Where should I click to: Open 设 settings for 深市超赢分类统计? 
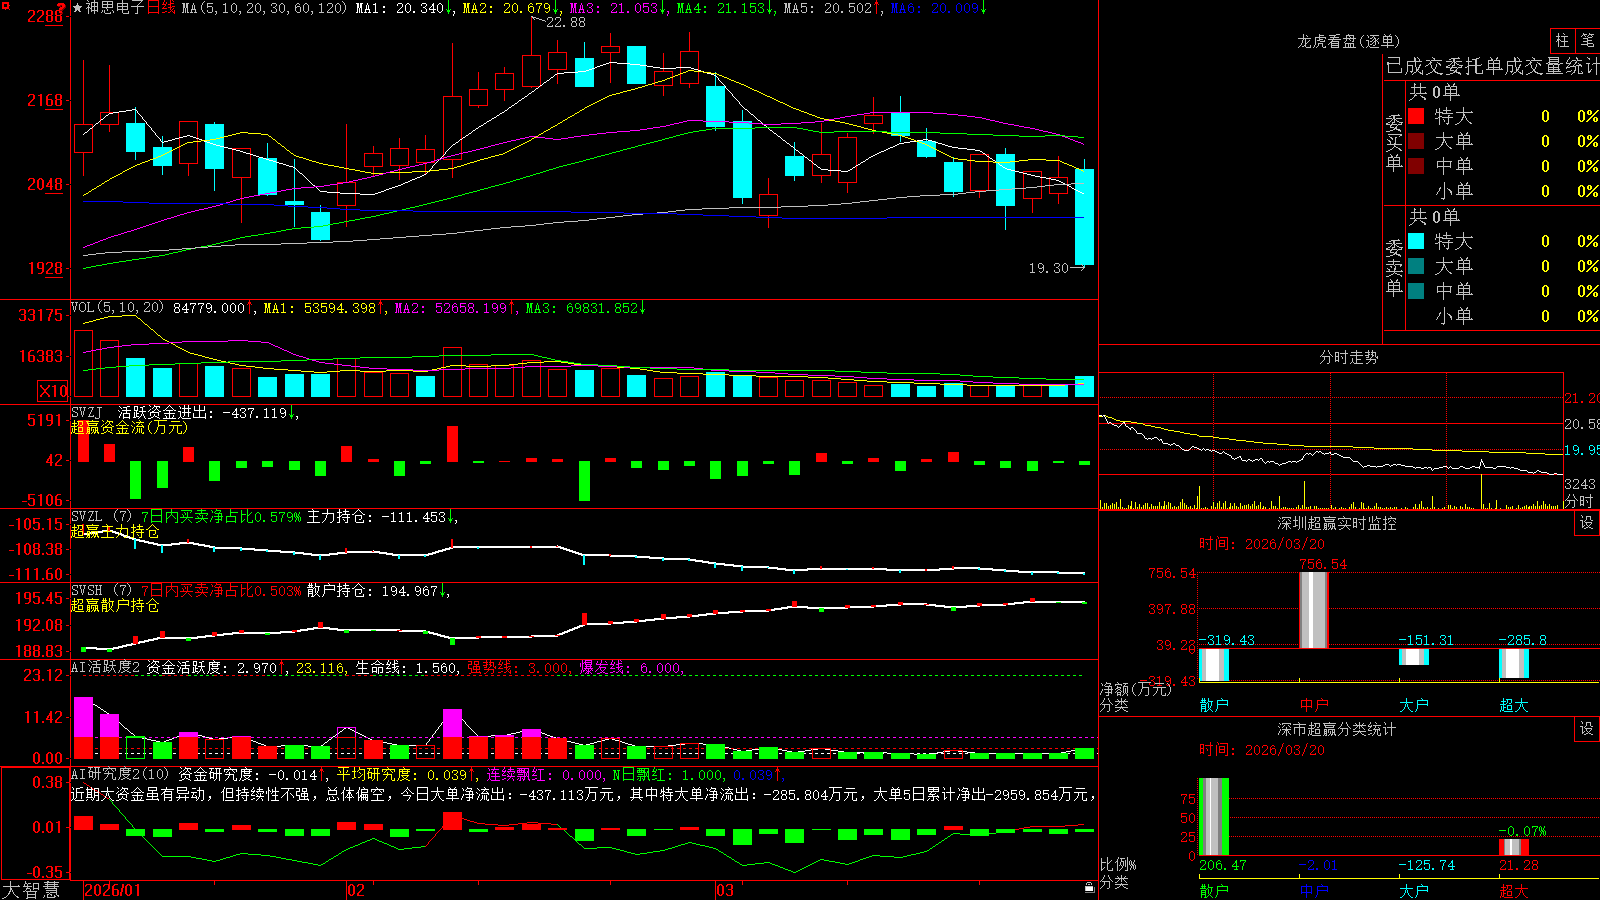pyautogui.click(x=1587, y=729)
